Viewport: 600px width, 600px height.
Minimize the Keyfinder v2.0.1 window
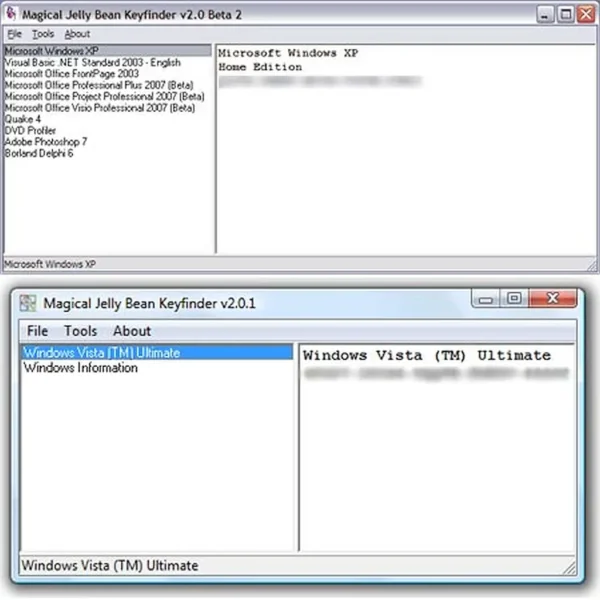(486, 298)
